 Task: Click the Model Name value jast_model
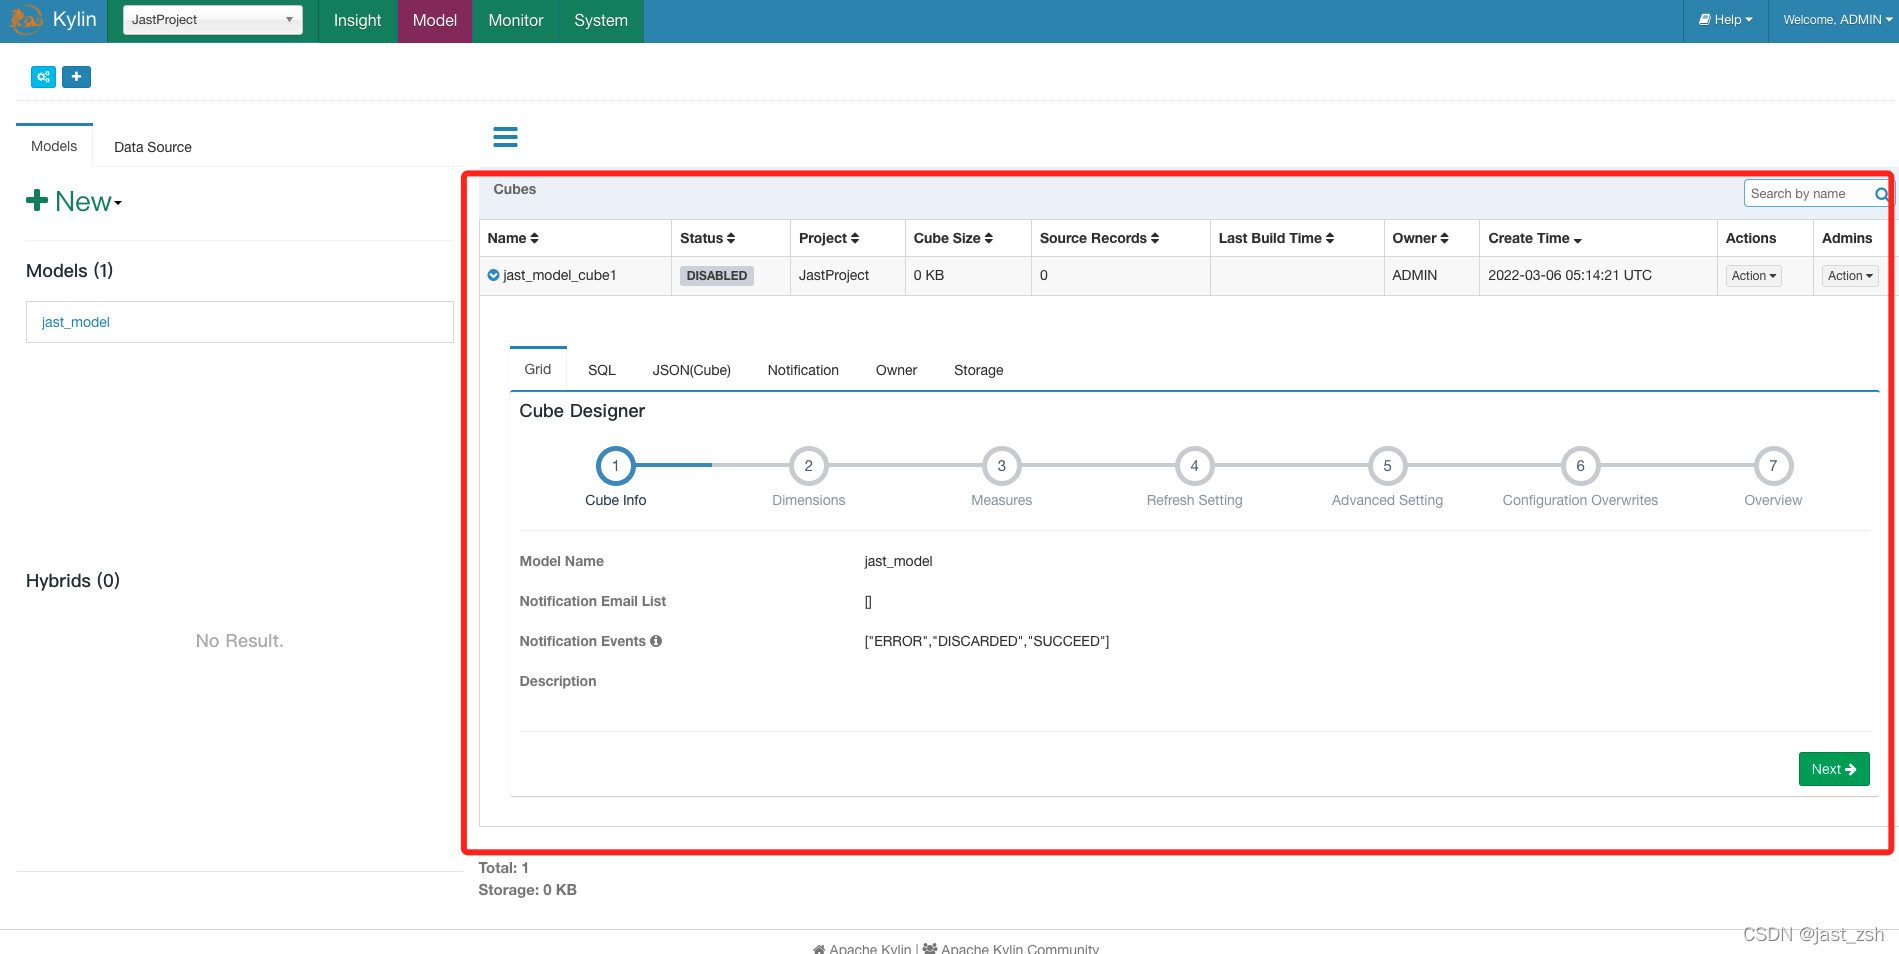[898, 561]
